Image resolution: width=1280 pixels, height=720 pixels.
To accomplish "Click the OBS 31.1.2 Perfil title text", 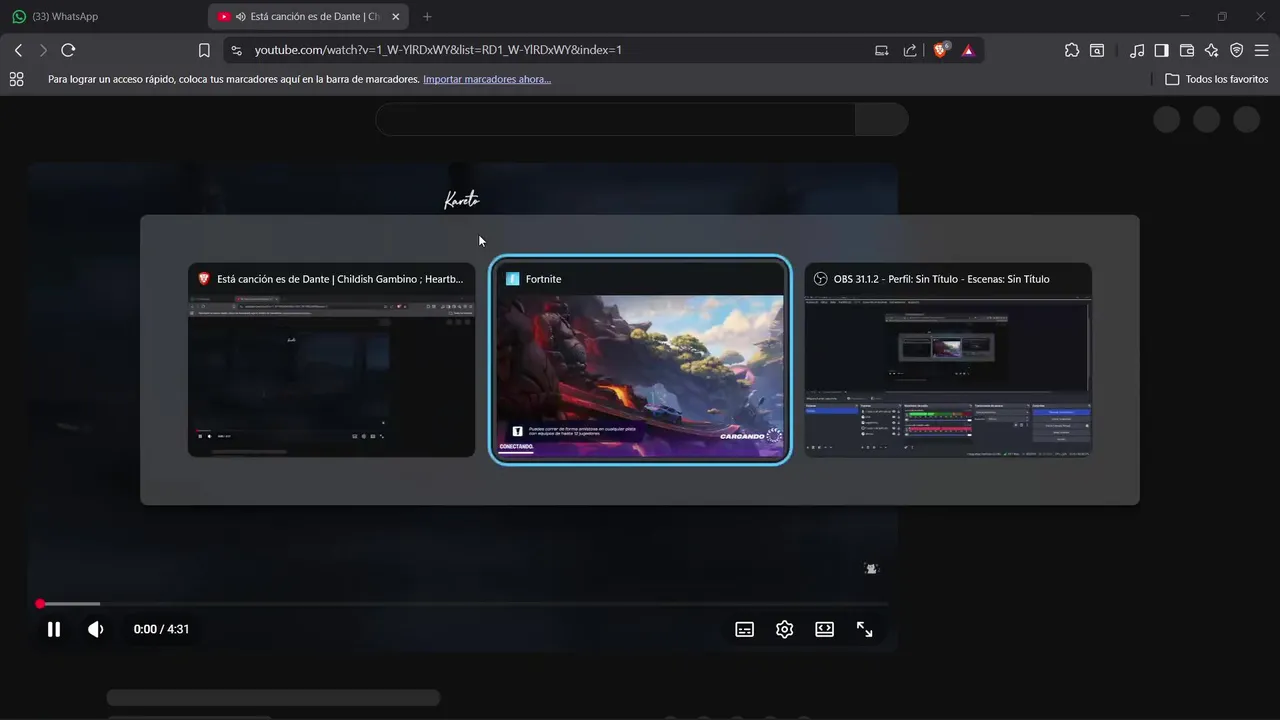I will 941,279.
